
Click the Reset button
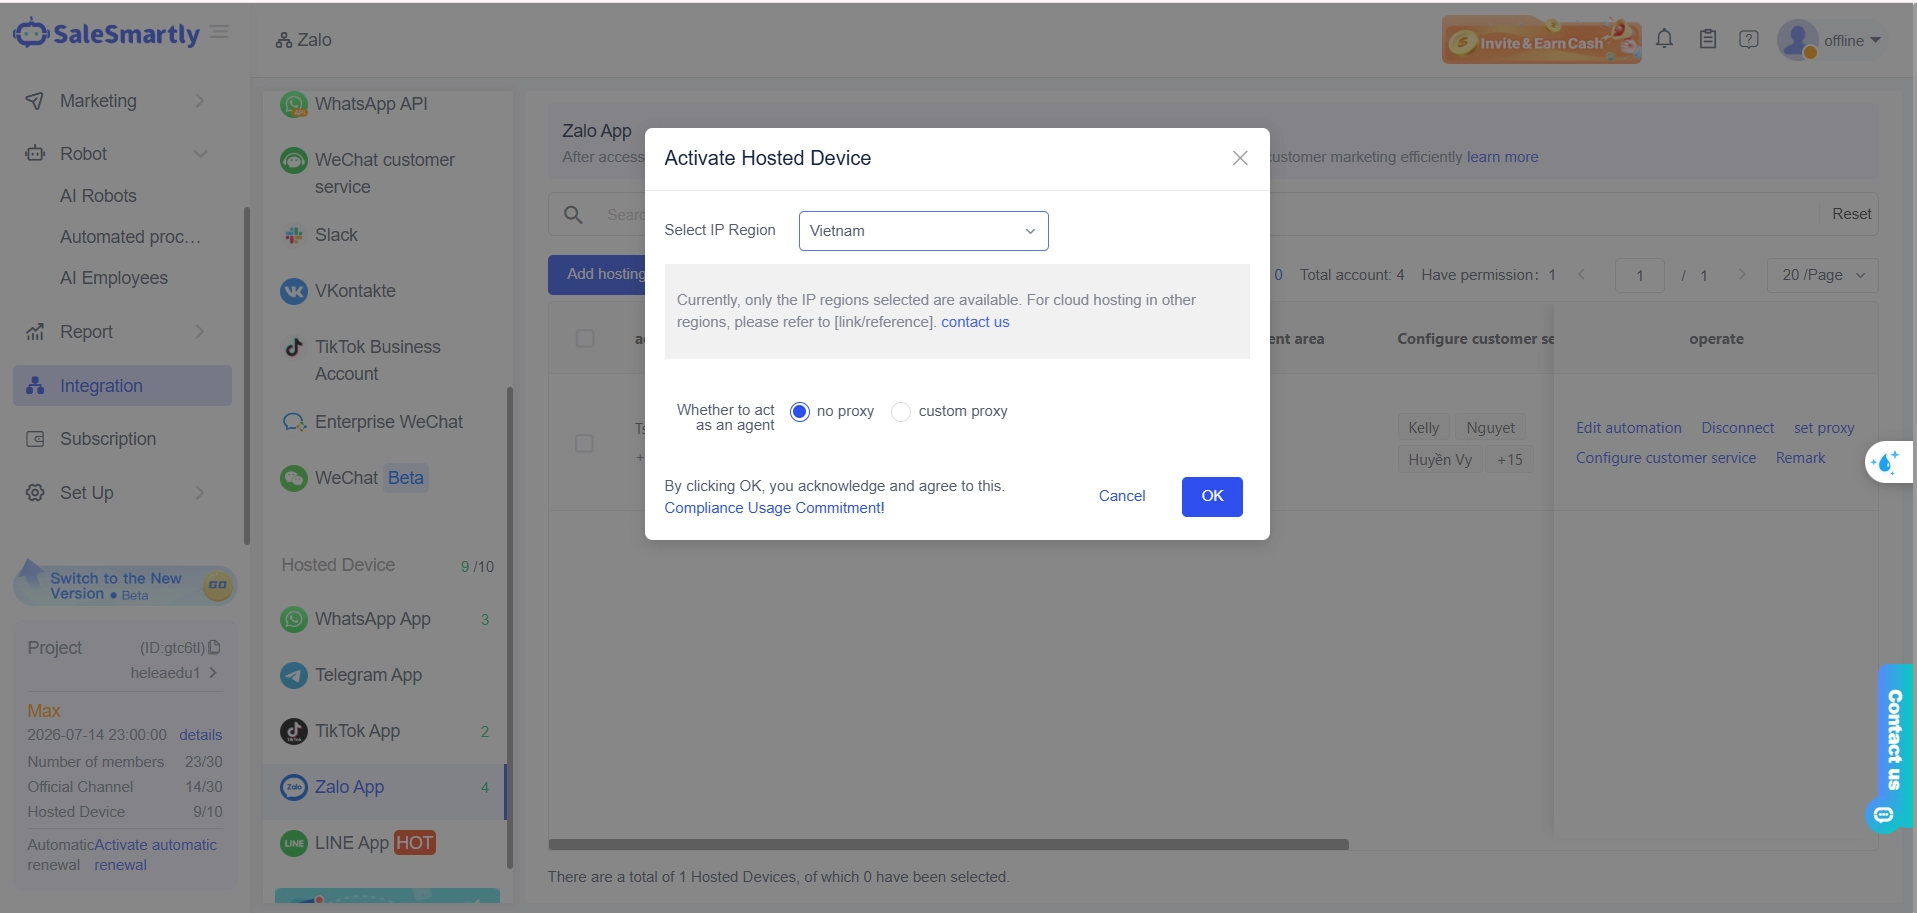tap(1851, 214)
